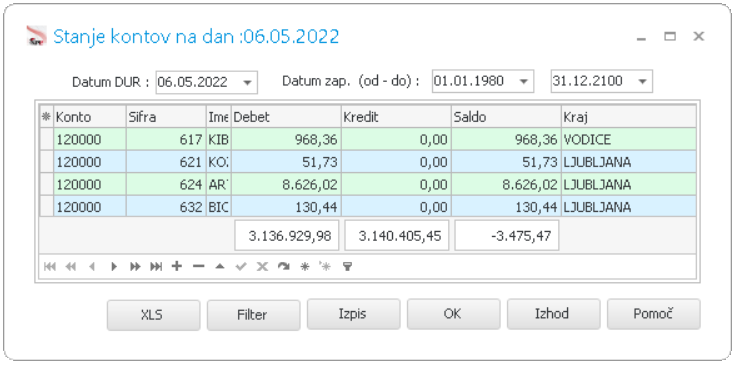Open start date 01.01.1980 dropdown
The width and height of the screenshot is (733, 365).
click(x=524, y=82)
